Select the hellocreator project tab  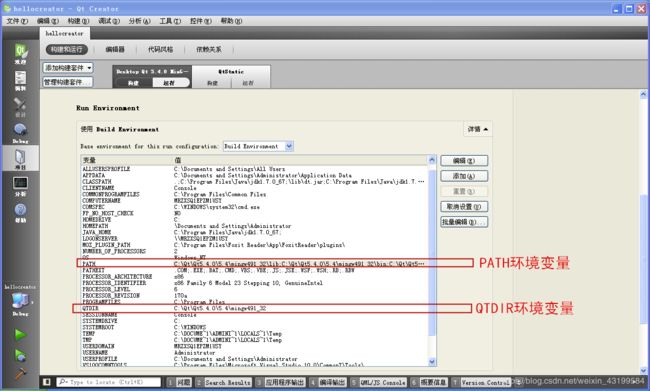(65, 33)
